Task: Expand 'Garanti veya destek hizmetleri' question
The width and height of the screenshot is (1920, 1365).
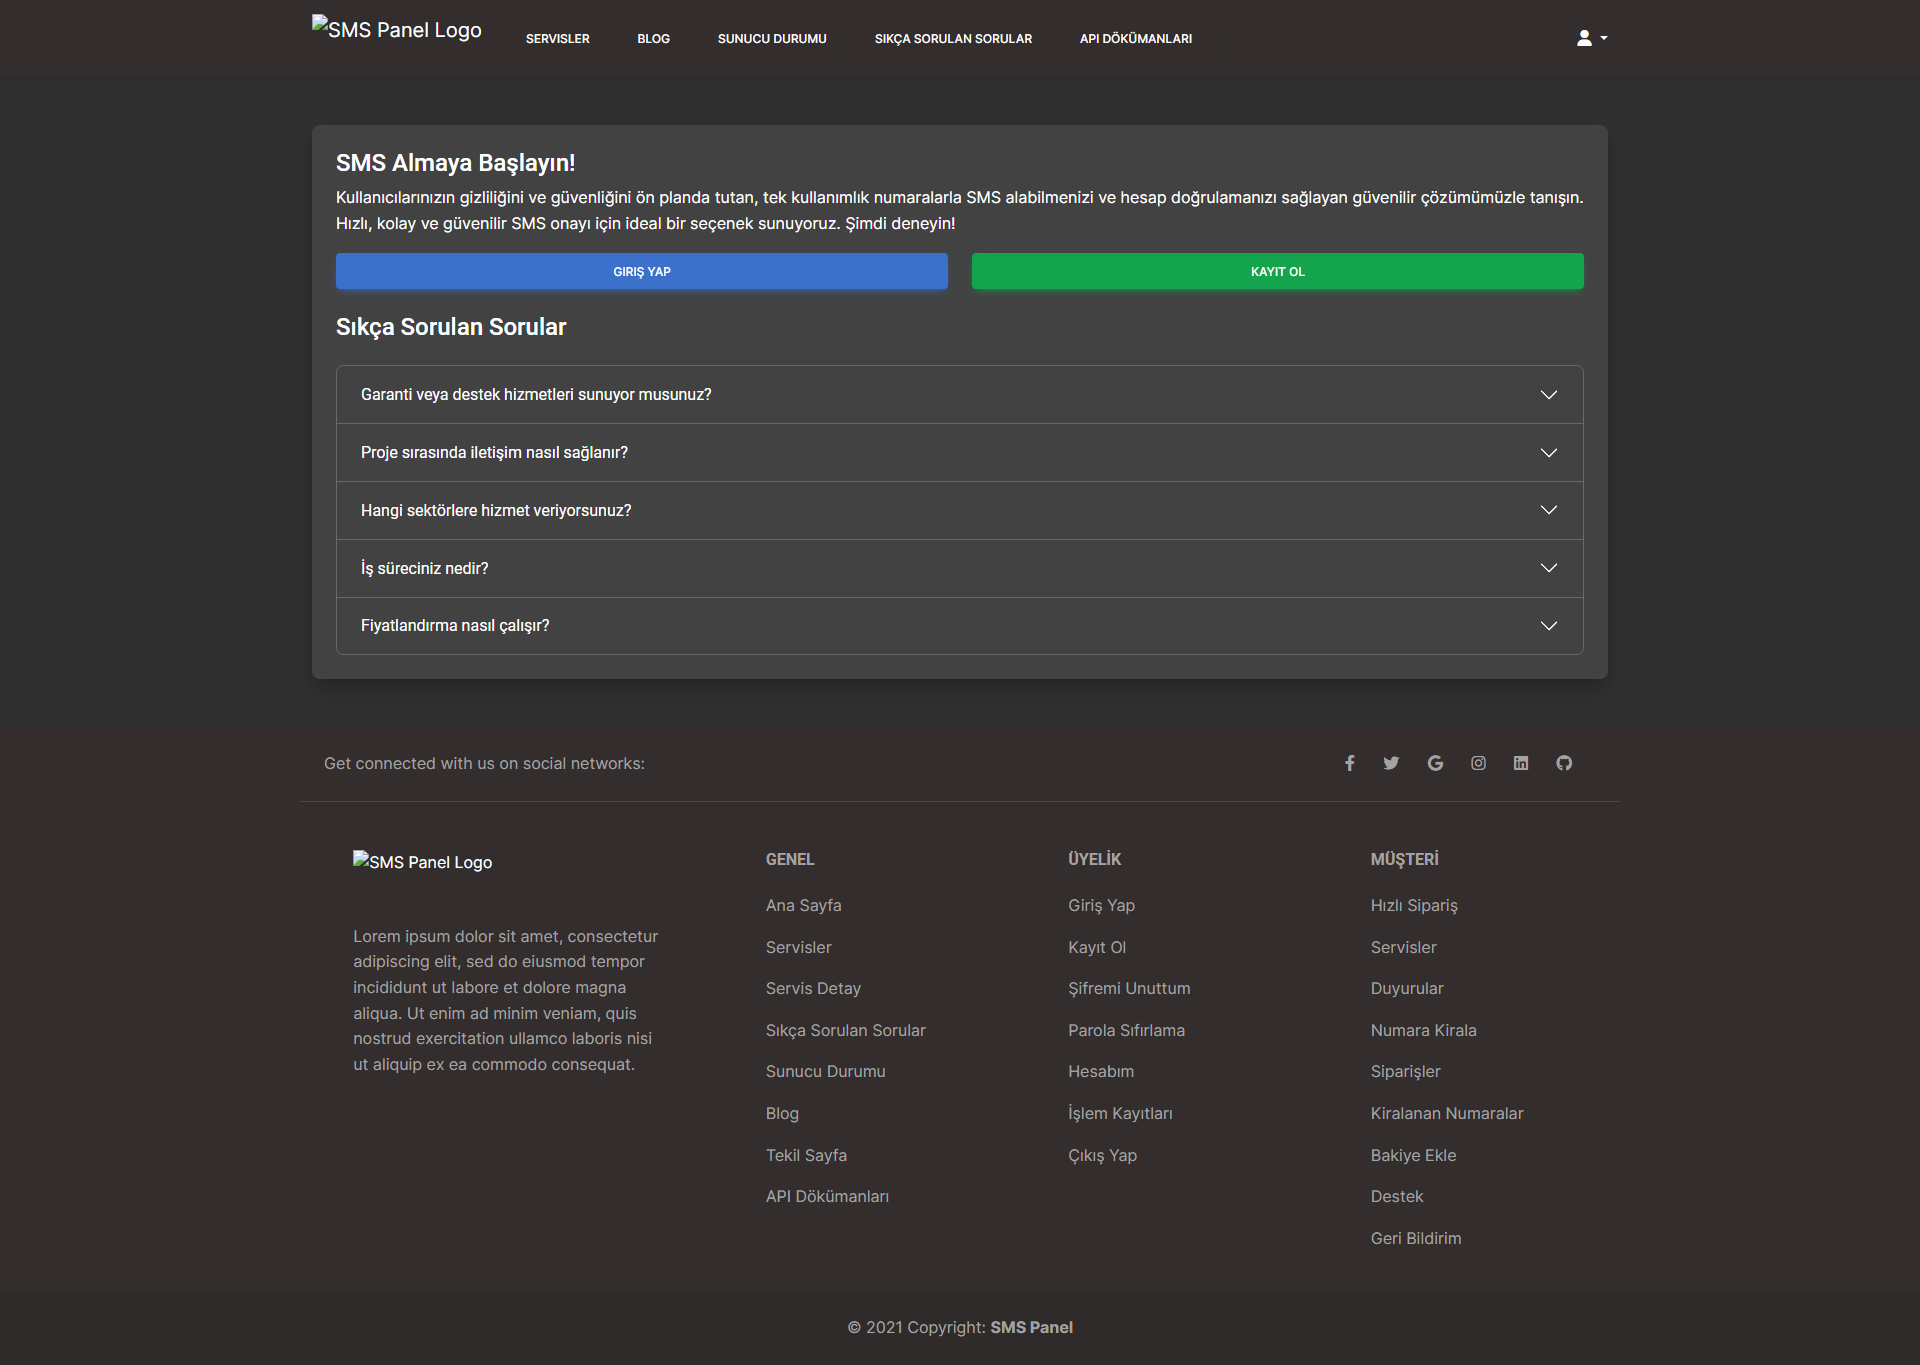Action: (x=959, y=395)
